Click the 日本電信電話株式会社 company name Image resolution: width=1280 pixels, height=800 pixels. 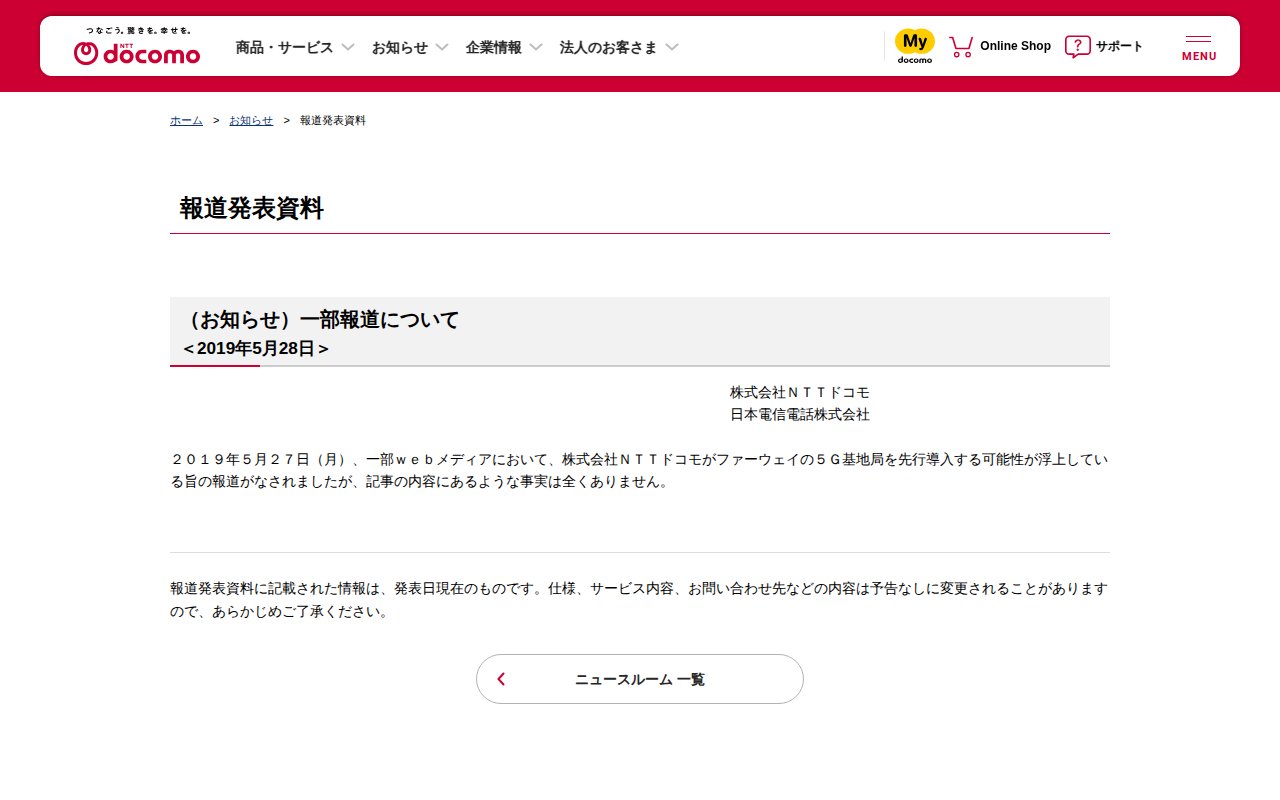coord(800,414)
